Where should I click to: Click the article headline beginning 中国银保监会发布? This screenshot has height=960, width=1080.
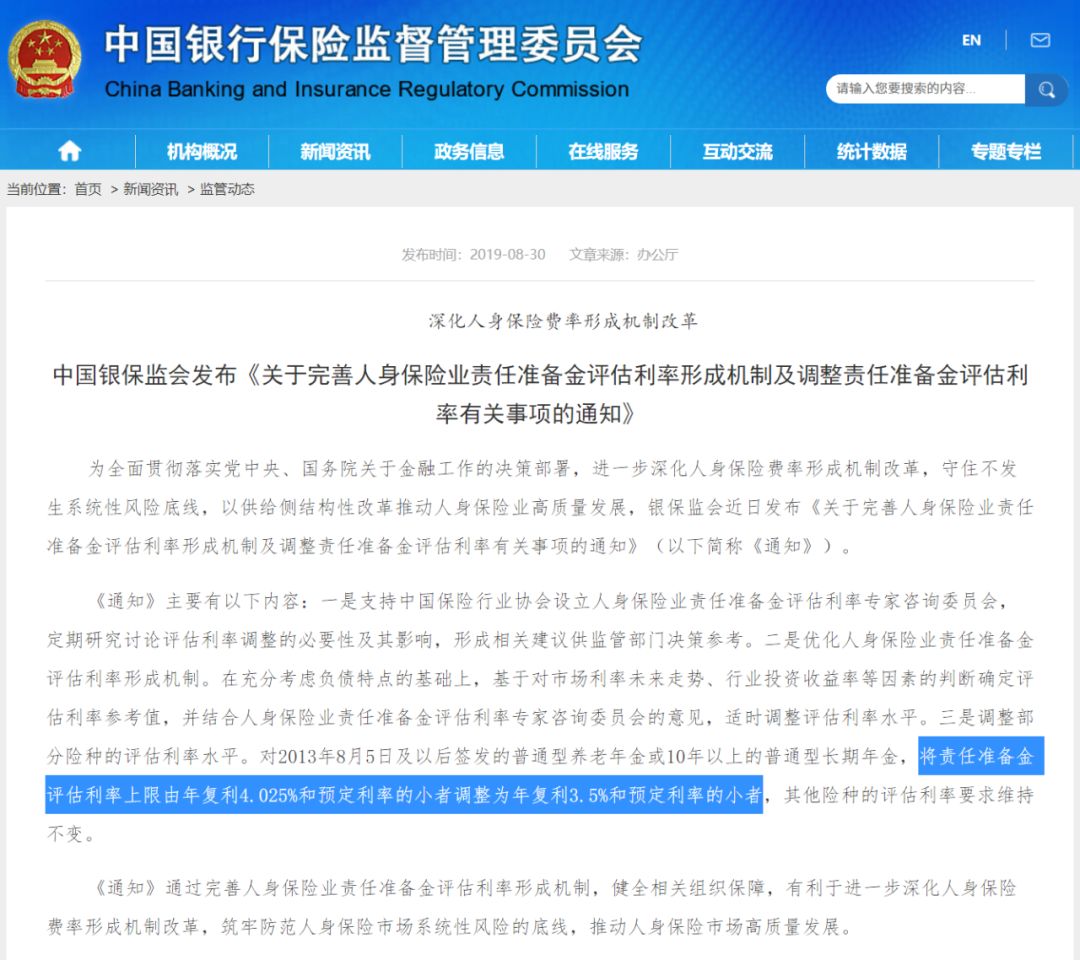click(x=540, y=394)
